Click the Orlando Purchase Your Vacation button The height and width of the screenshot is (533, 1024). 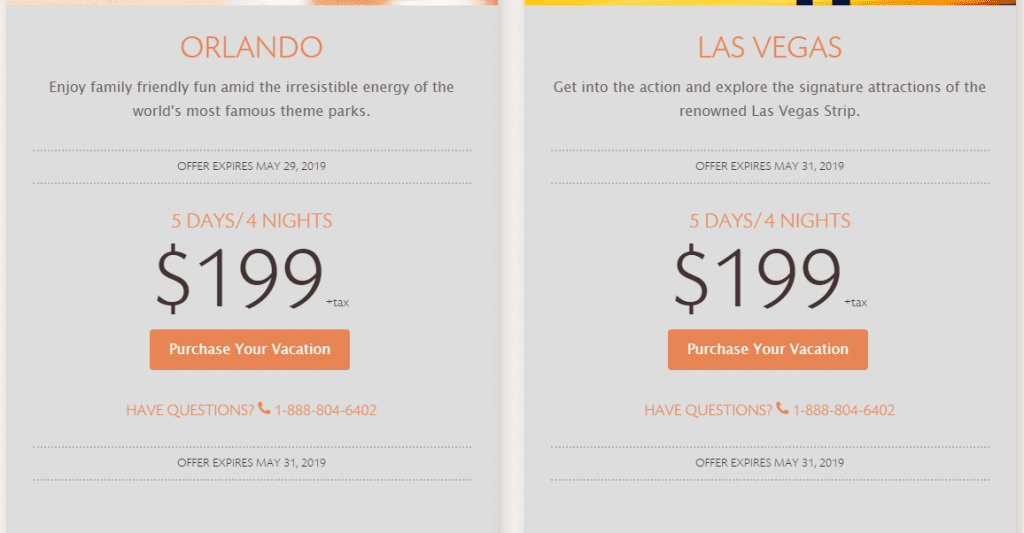pos(249,349)
